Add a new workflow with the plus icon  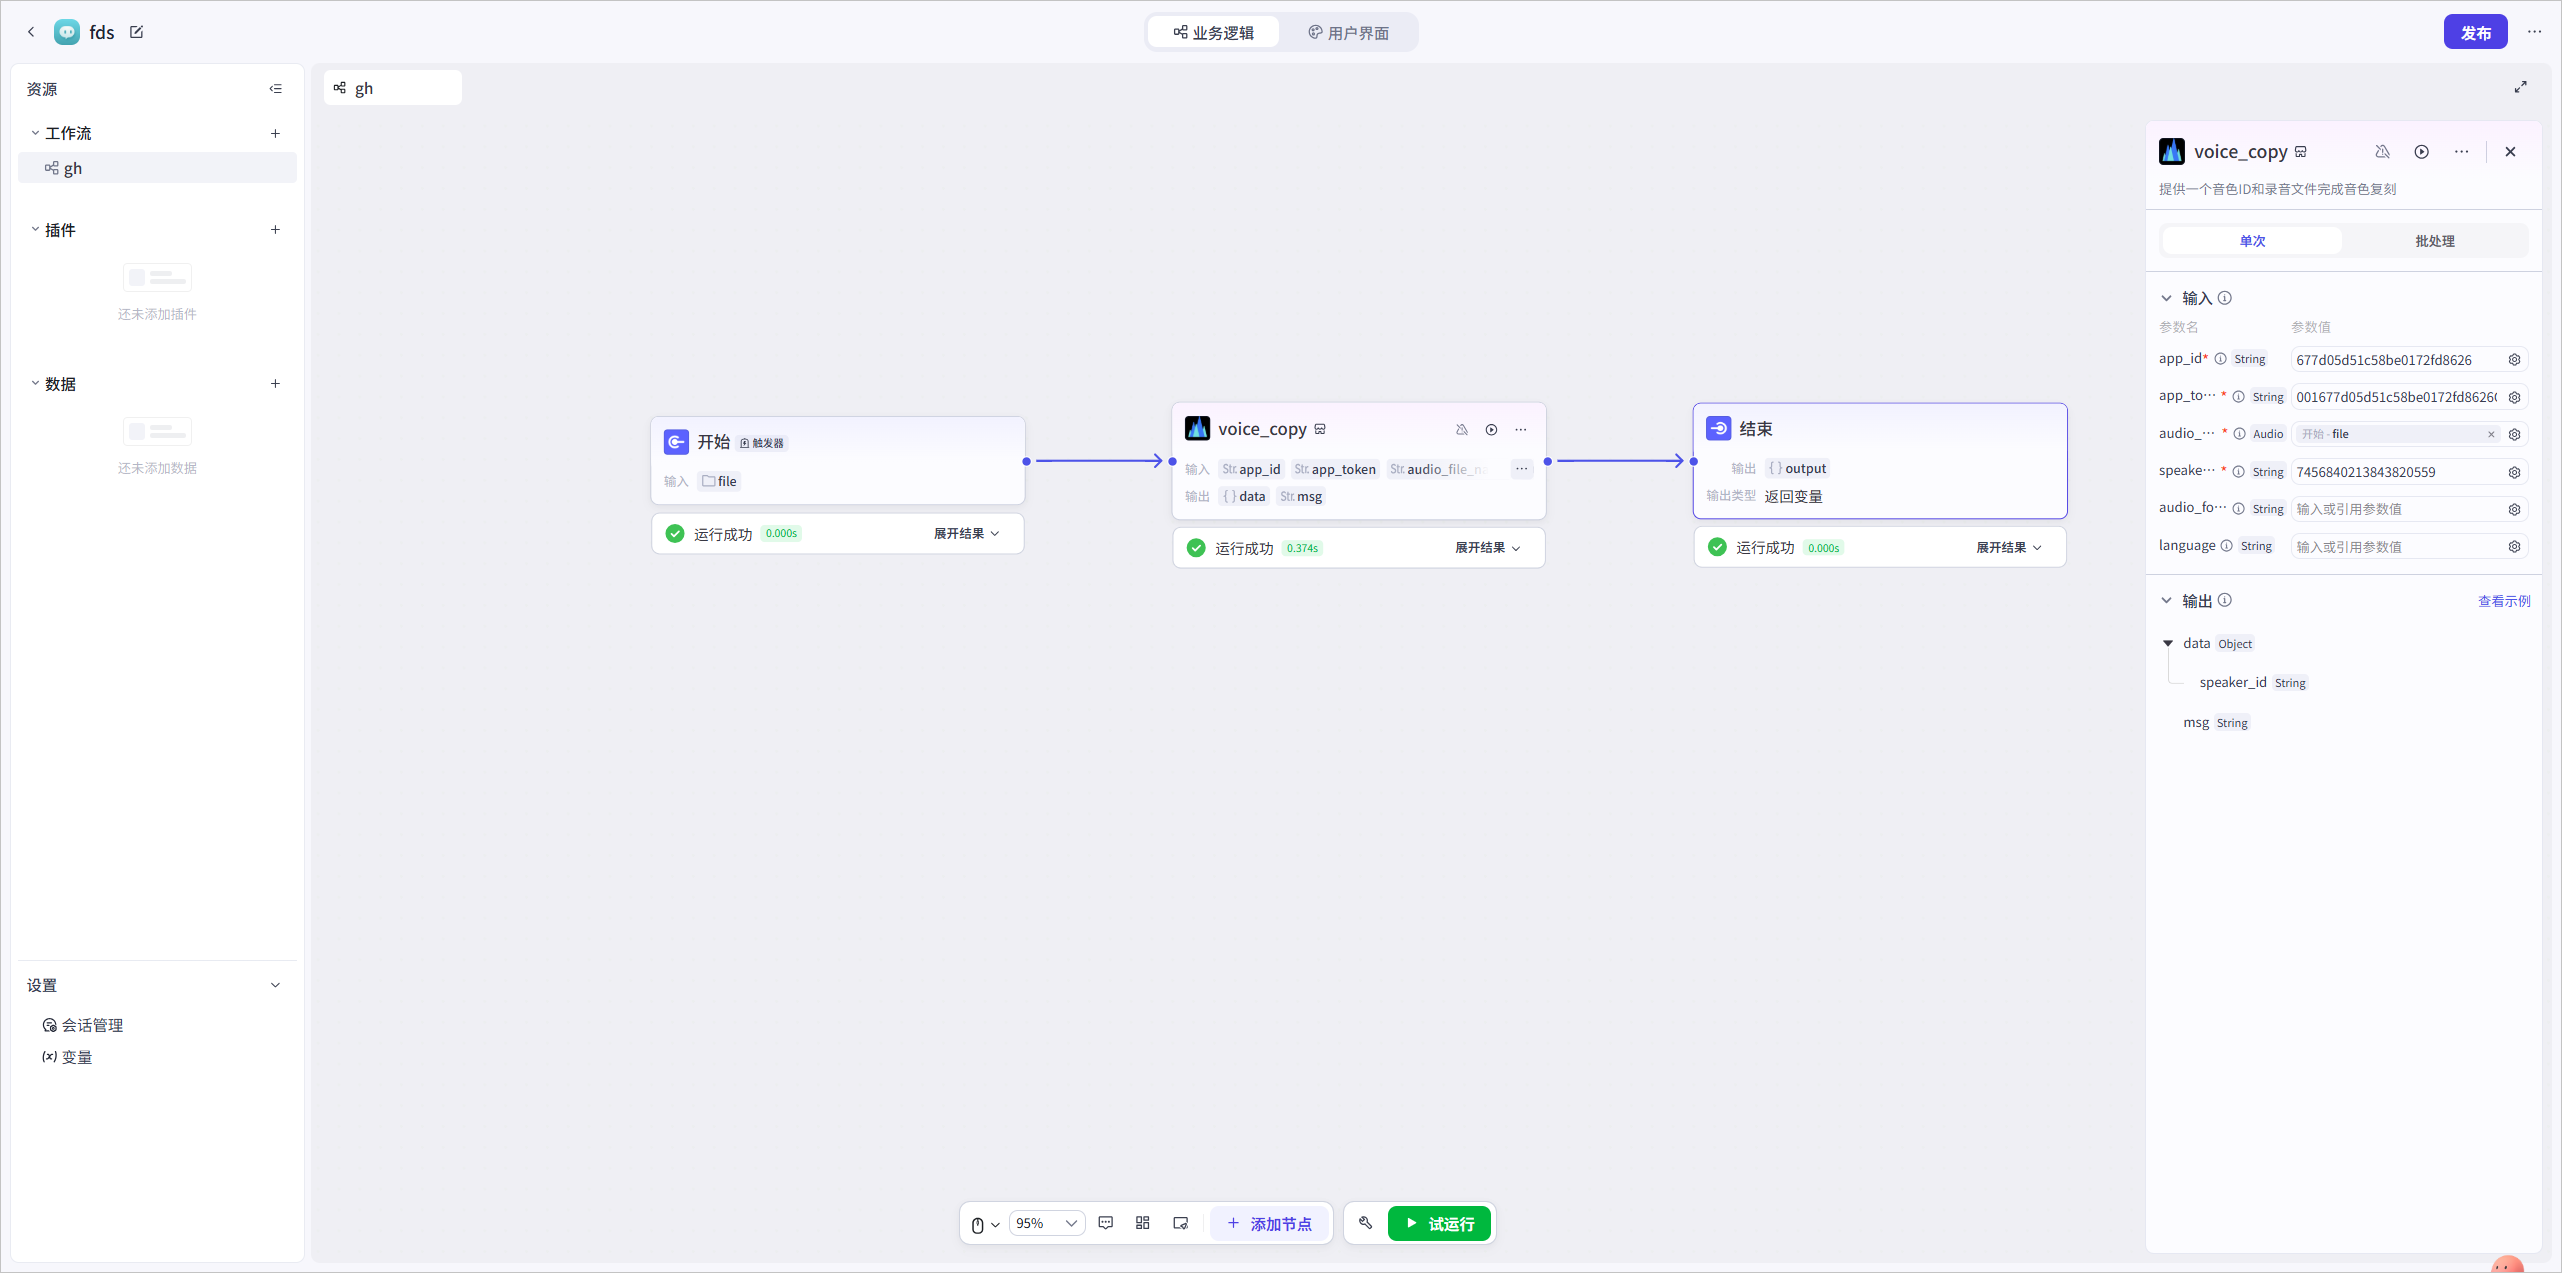click(275, 133)
